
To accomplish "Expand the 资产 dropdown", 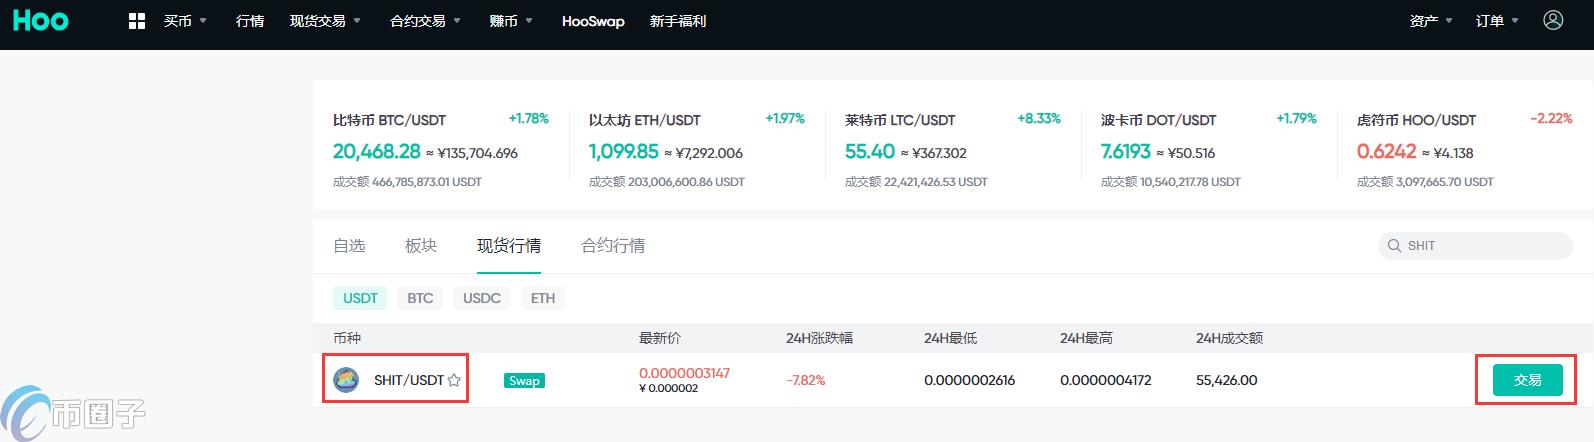I will (x=1431, y=21).
